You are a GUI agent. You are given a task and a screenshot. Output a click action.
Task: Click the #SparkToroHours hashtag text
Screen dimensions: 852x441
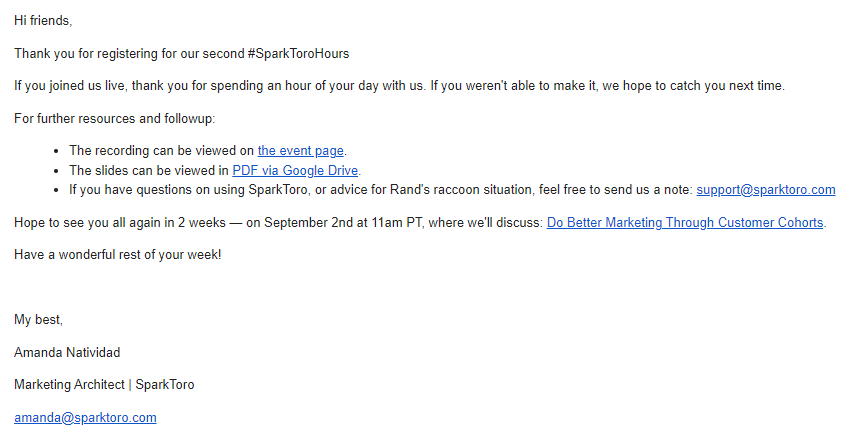298,54
